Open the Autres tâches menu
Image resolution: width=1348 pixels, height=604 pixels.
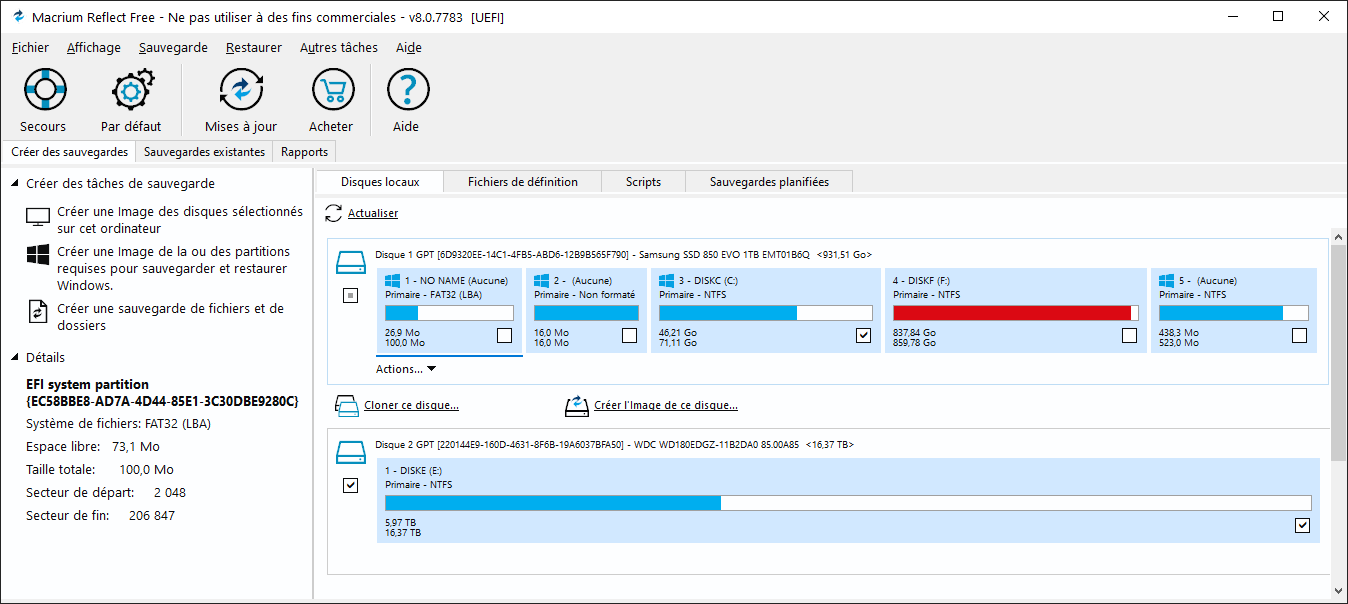[x=339, y=47]
